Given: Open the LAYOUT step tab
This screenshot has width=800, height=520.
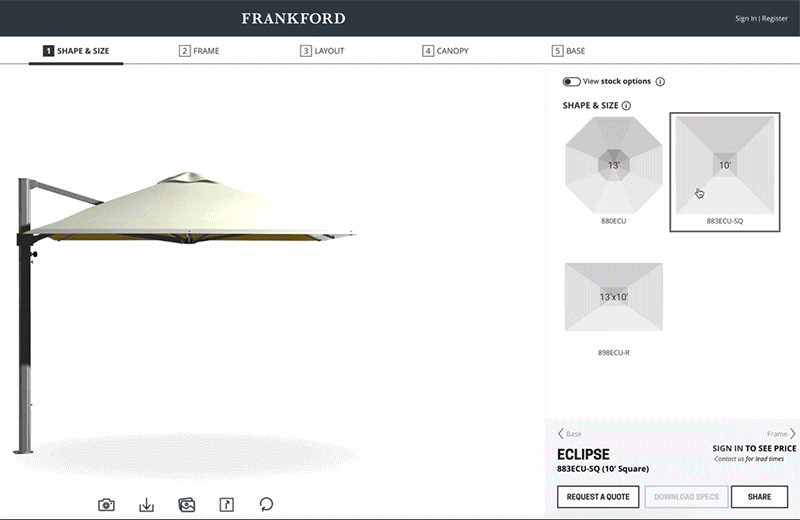Looking at the screenshot, I should point(322,51).
